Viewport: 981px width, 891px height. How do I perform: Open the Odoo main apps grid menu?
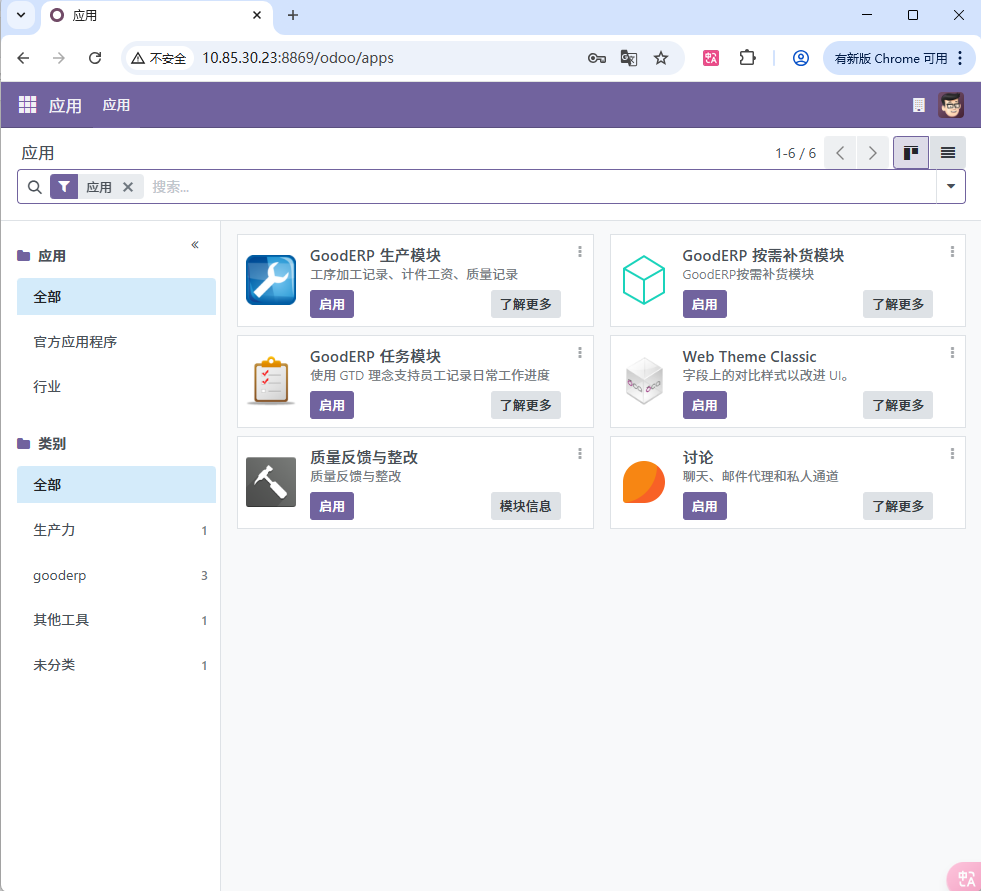tap(28, 105)
